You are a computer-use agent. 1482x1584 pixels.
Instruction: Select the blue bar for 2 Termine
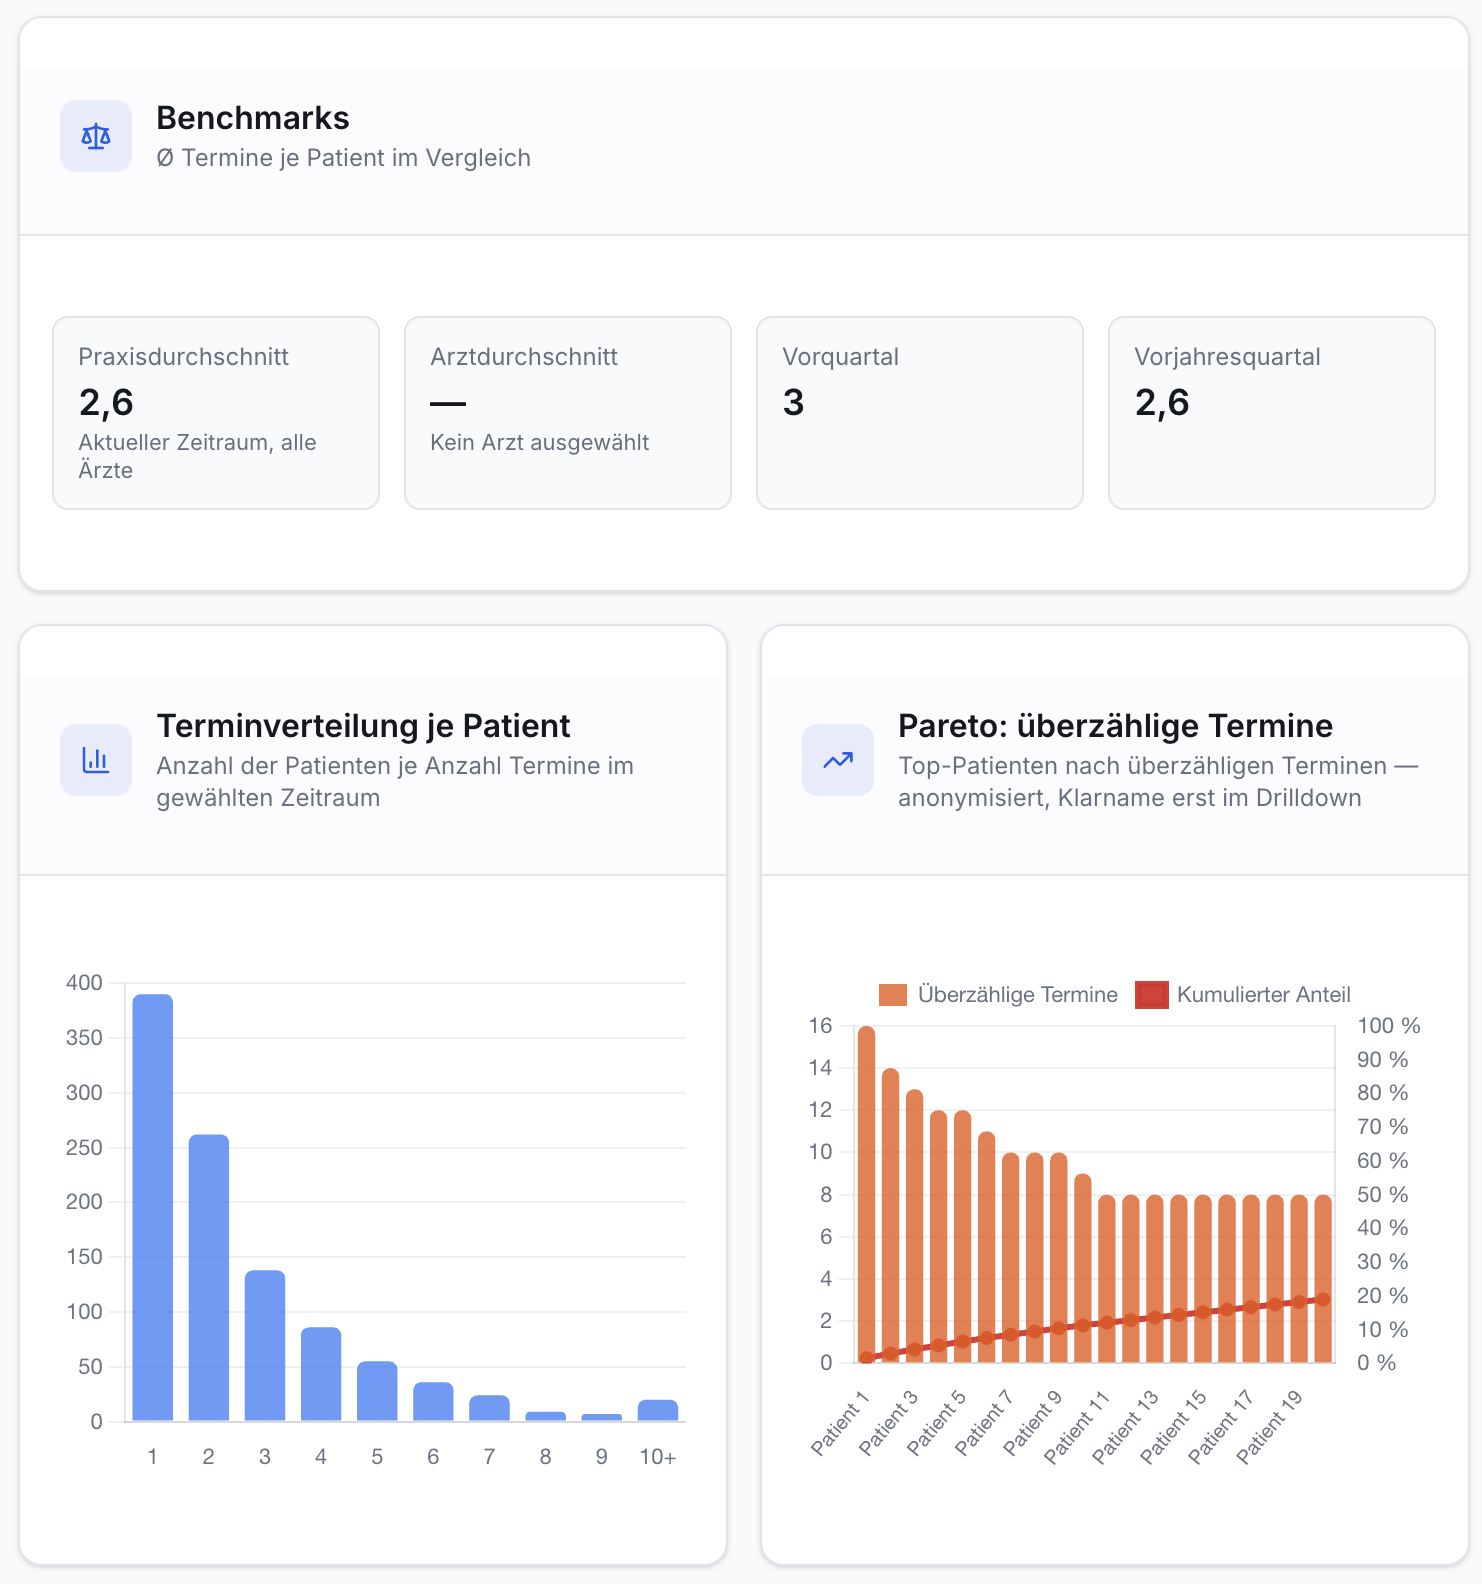point(209,1278)
